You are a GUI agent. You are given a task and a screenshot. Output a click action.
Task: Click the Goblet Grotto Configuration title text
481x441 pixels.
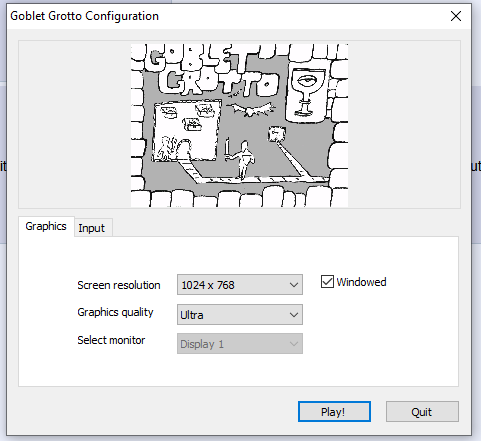pos(84,16)
